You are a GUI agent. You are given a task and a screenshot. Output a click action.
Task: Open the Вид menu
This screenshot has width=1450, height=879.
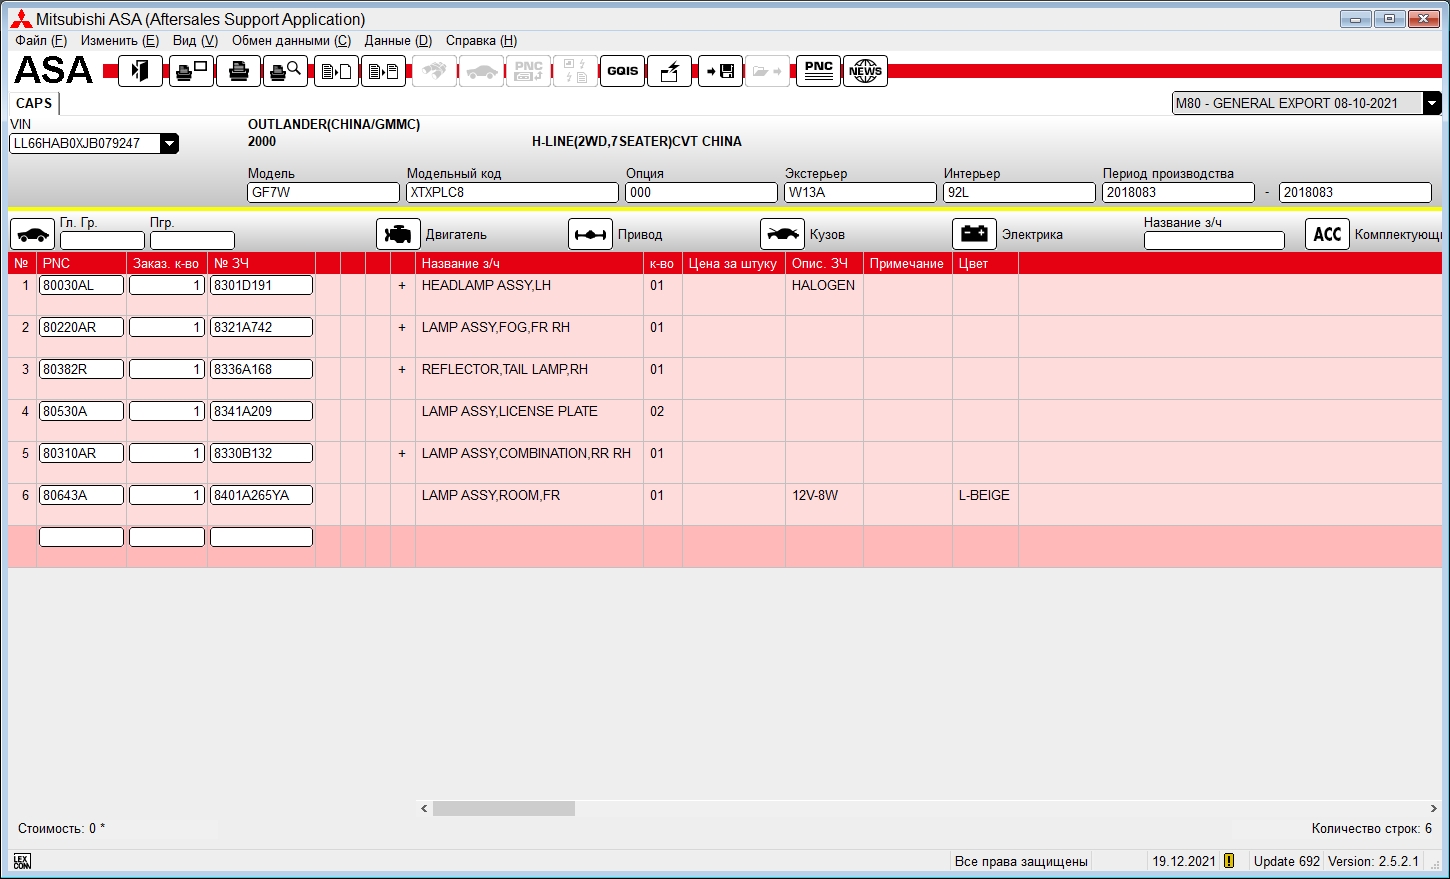click(195, 41)
